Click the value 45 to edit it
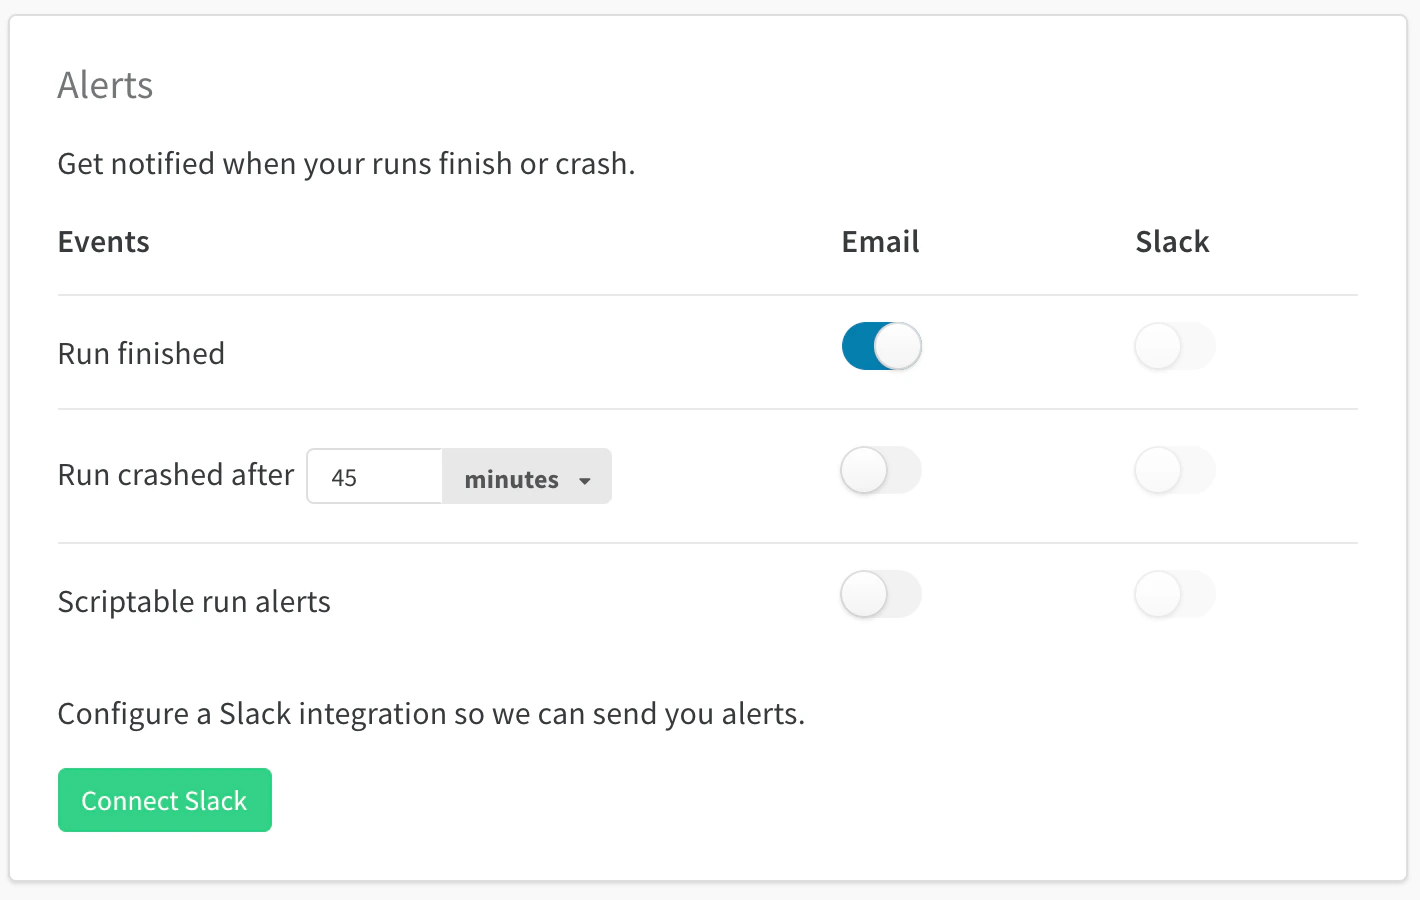The width and height of the screenshot is (1420, 900). coord(343,477)
